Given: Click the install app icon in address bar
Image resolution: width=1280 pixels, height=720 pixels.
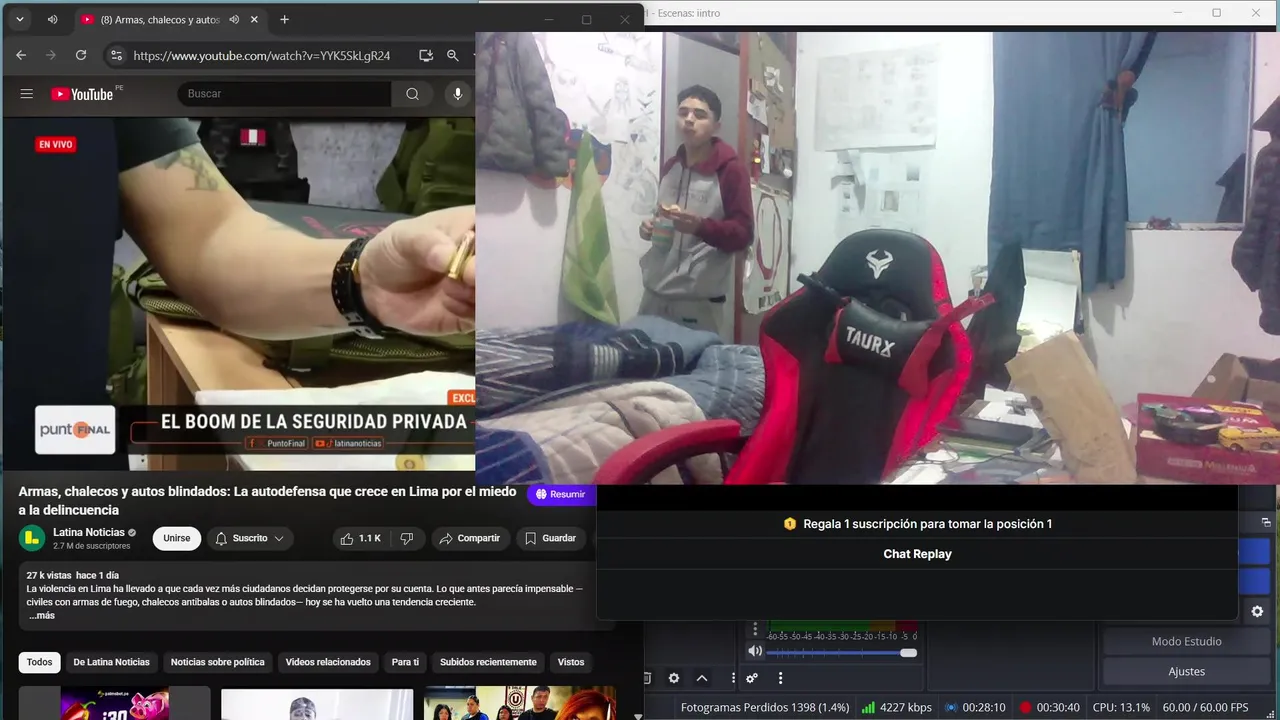Looking at the screenshot, I should click(x=426, y=56).
